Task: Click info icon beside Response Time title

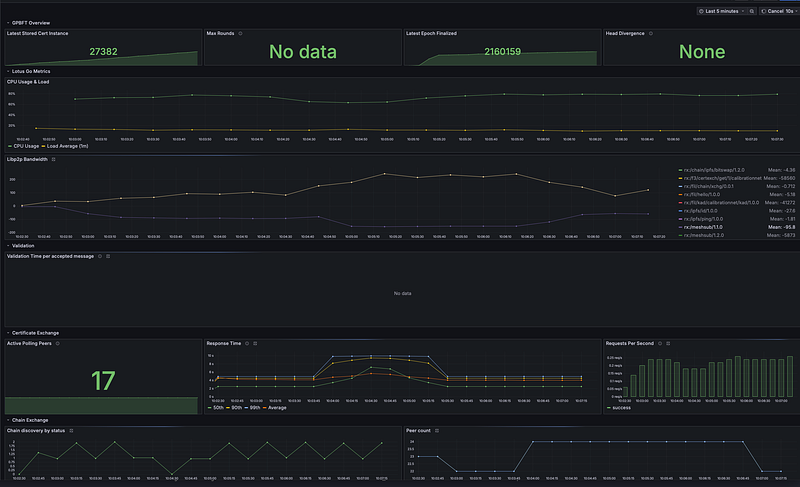Action: point(247,343)
